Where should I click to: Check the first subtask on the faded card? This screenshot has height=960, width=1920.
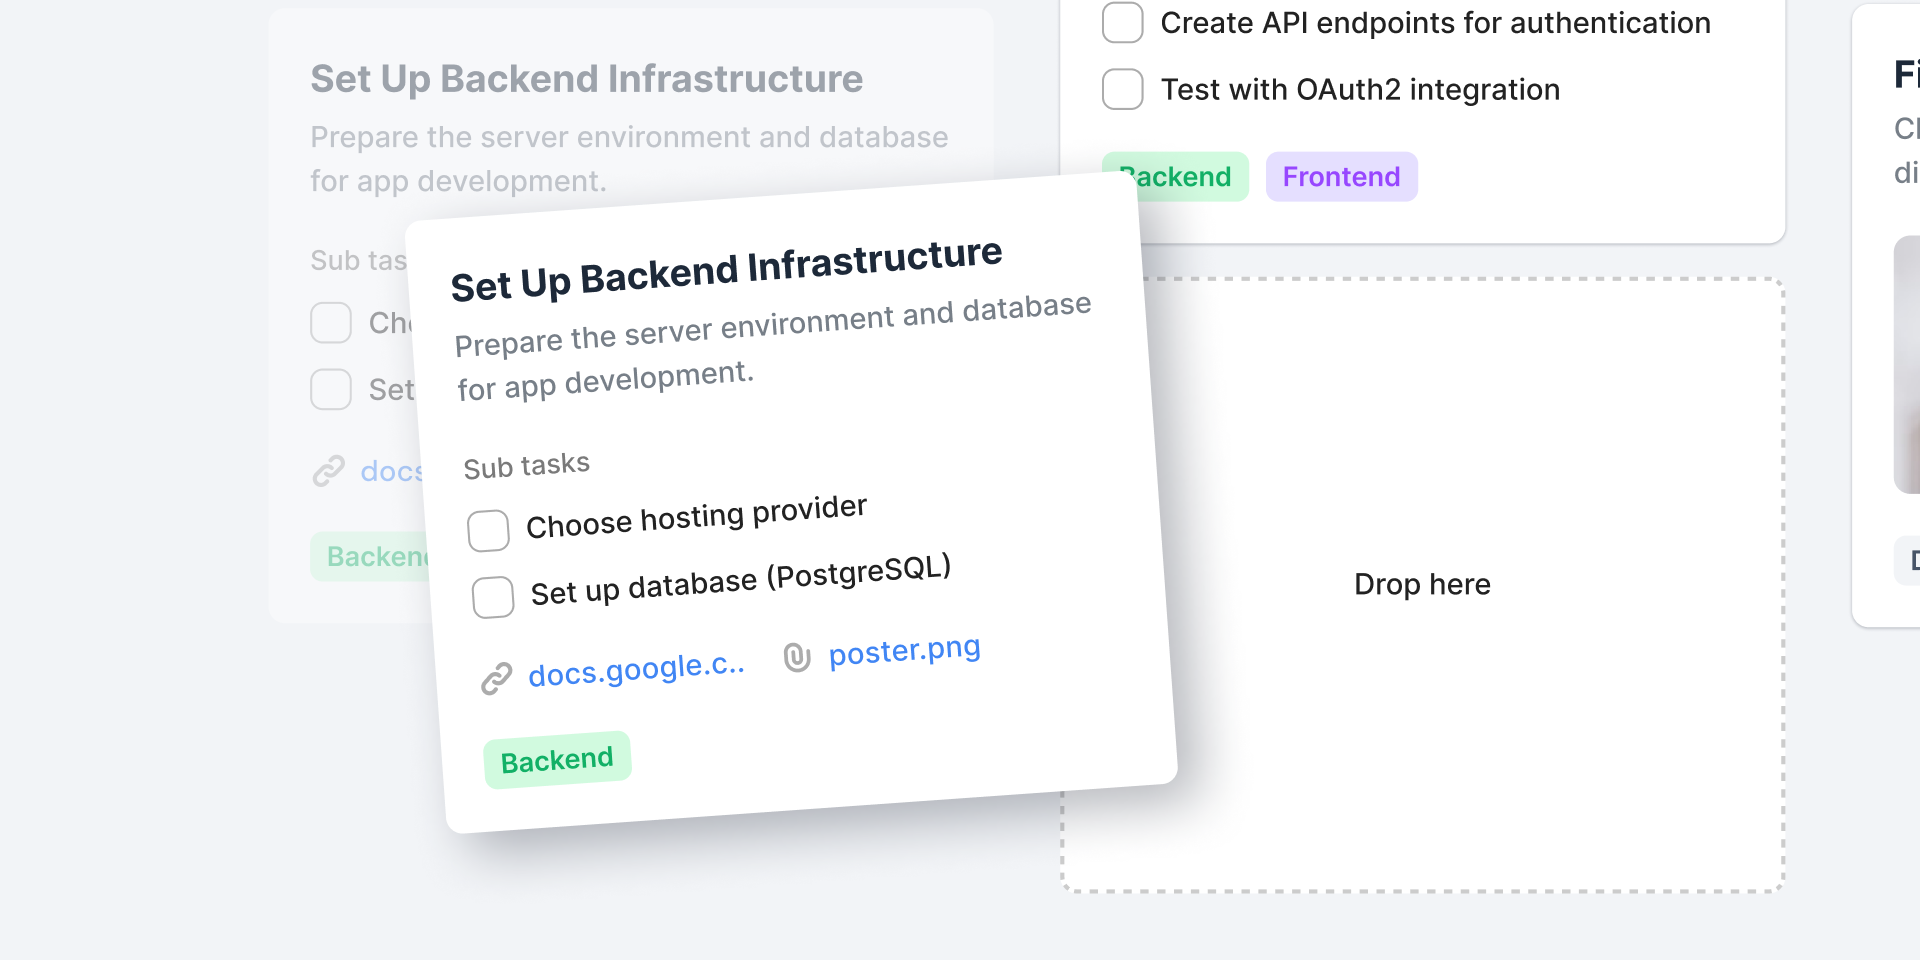330,322
